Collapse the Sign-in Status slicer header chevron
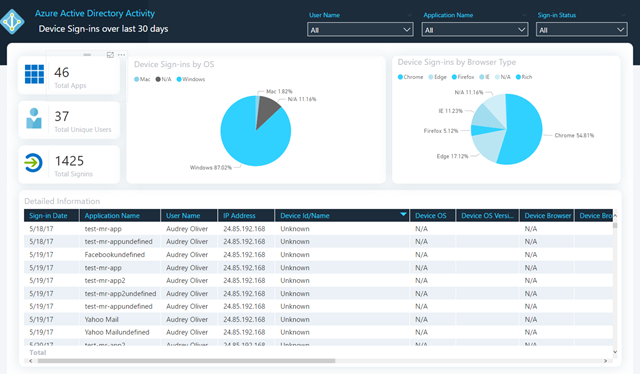Image resolution: width=640 pixels, height=374 pixels. [x=623, y=15]
